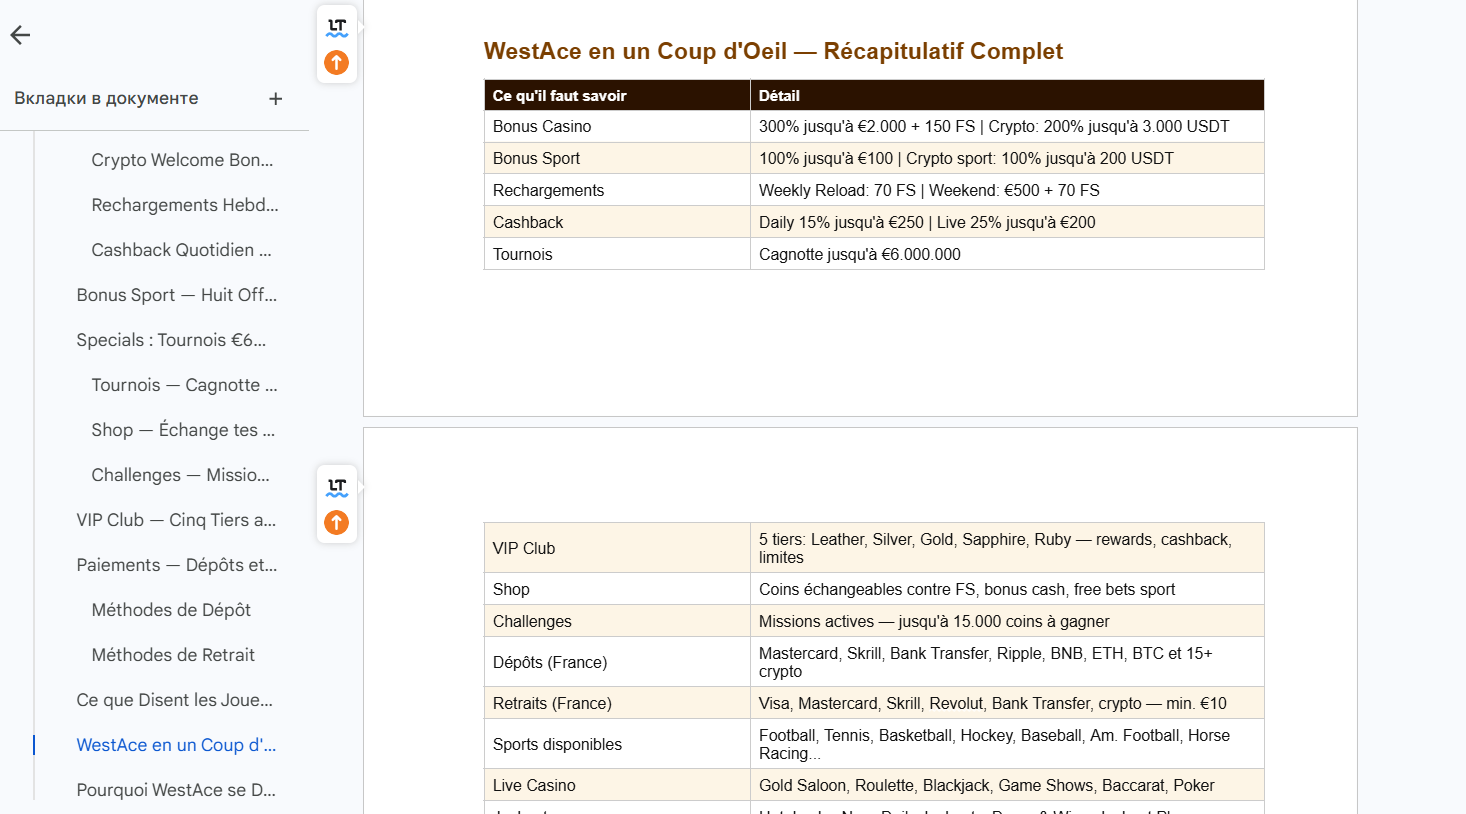Click the Coins échangeables contre FS cell

1007,589
